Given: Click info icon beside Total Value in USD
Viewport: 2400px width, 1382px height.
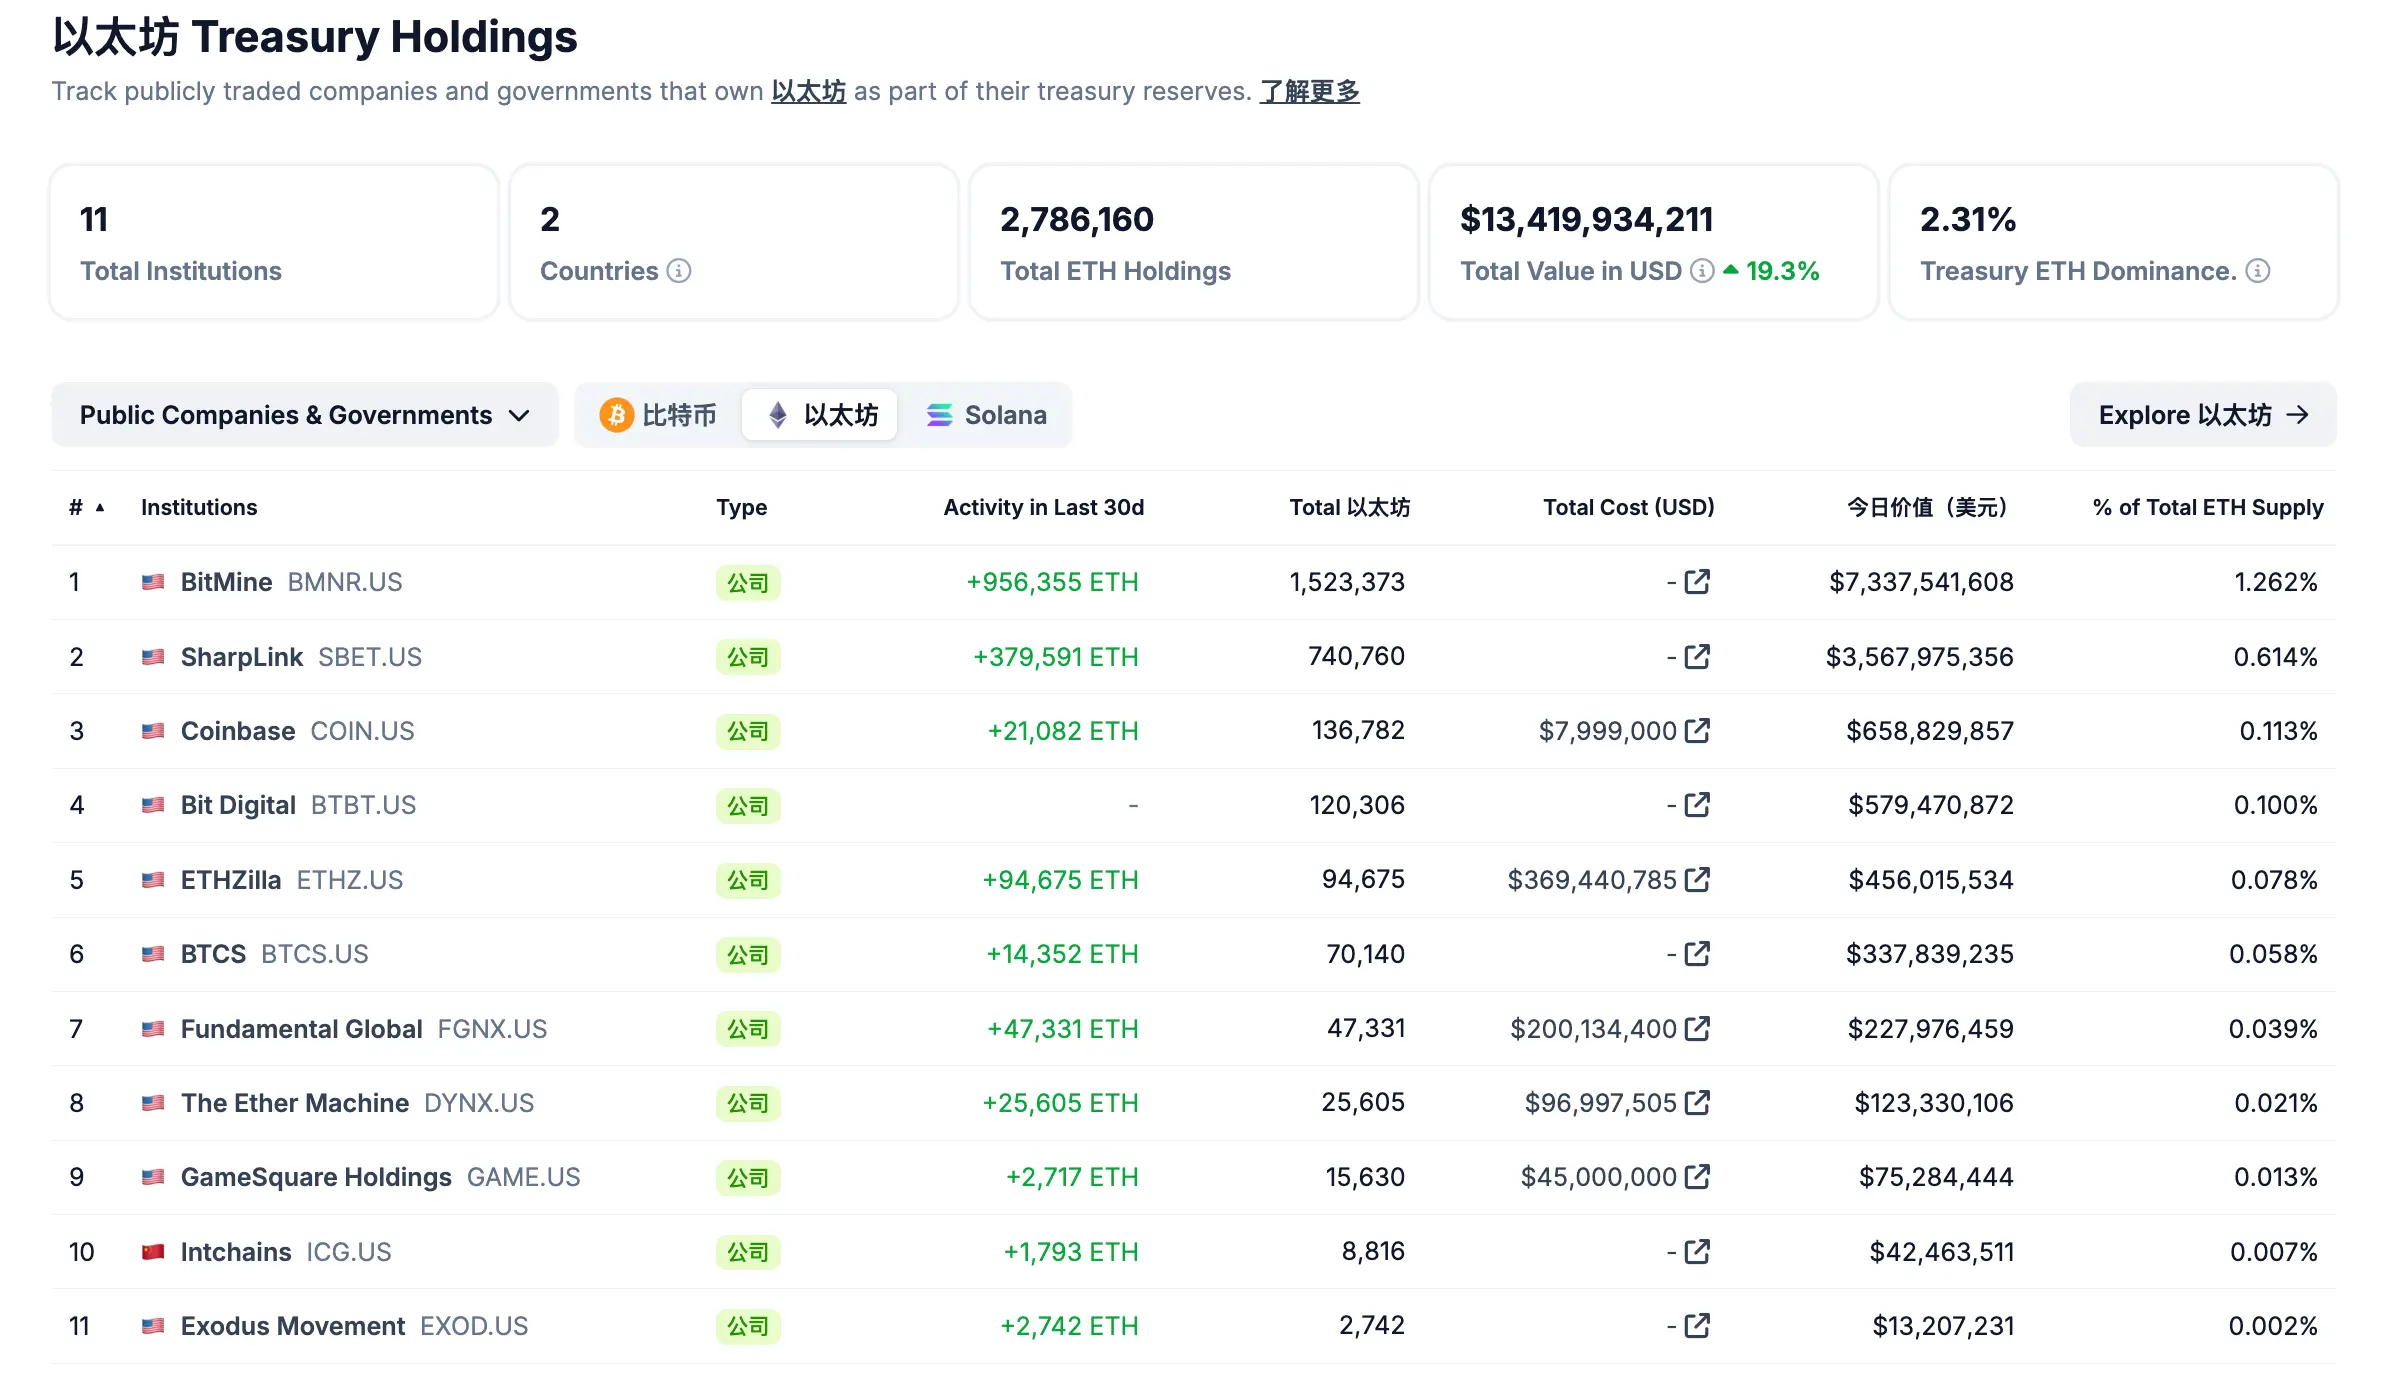Looking at the screenshot, I should (x=1702, y=271).
